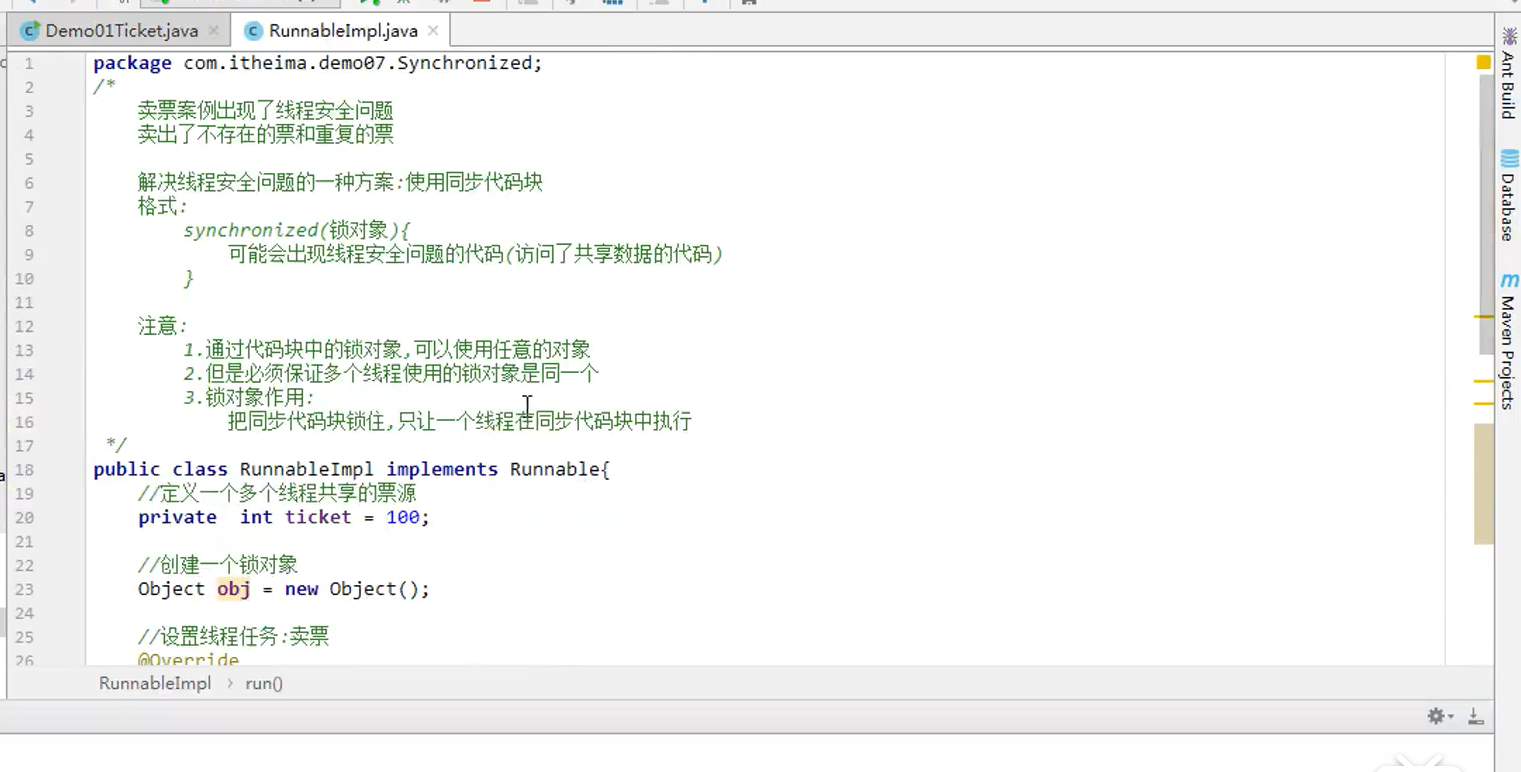Image resolution: width=1521 pixels, height=772 pixels.
Task: Click the RunnableImpl breadcrumb
Action: coord(155,684)
